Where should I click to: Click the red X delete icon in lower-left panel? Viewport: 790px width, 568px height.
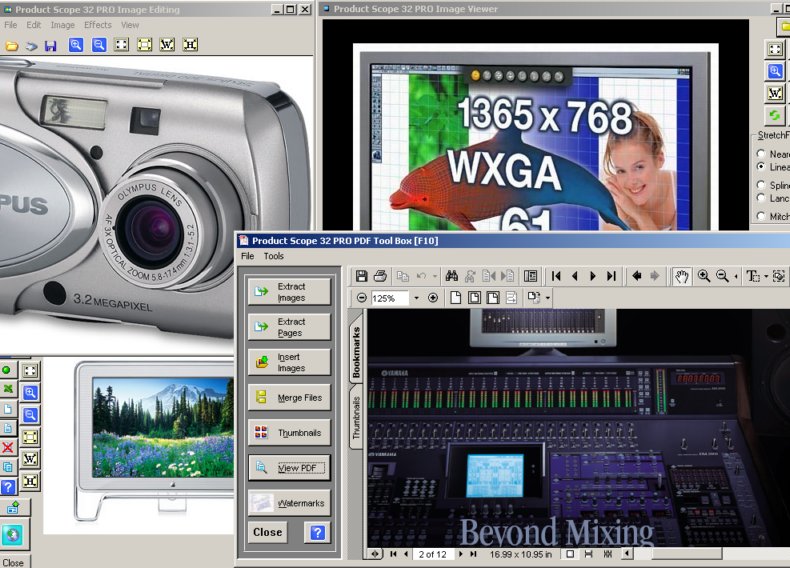tap(8, 448)
